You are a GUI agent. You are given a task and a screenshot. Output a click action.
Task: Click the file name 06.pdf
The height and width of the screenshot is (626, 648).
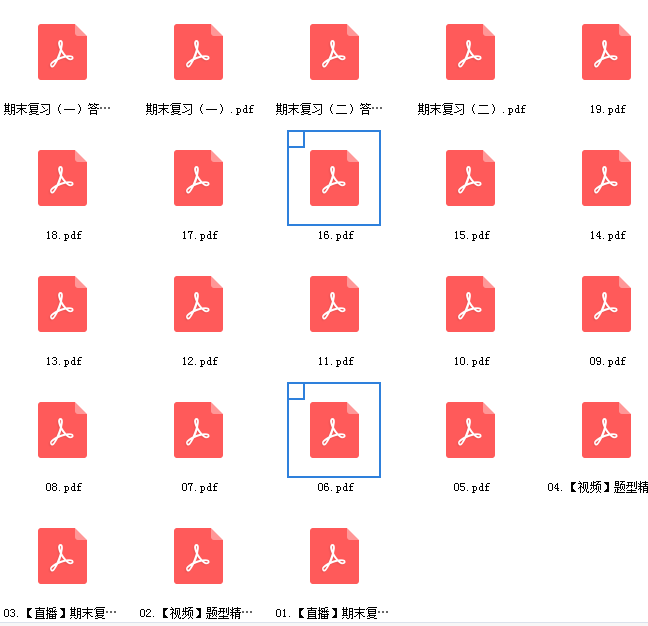pos(336,488)
